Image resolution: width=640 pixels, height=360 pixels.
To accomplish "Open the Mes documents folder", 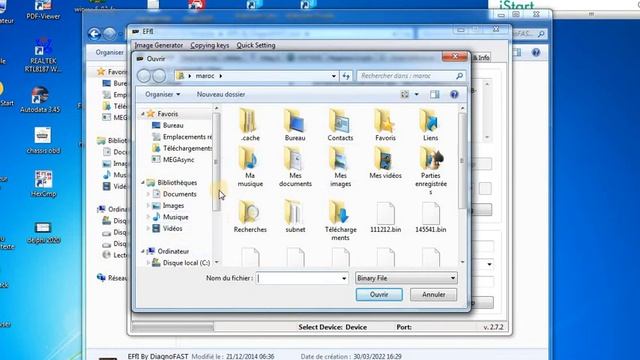I will [295, 167].
